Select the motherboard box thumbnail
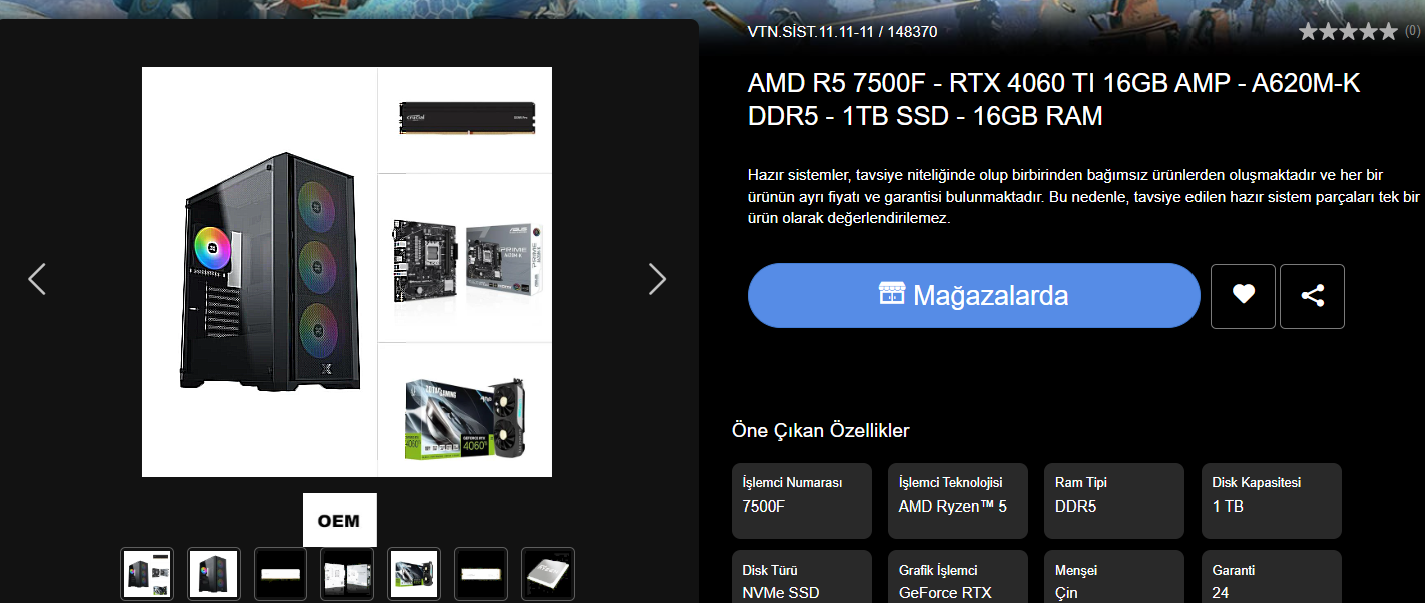The image size is (1425, 603). pyautogui.click(x=347, y=574)
